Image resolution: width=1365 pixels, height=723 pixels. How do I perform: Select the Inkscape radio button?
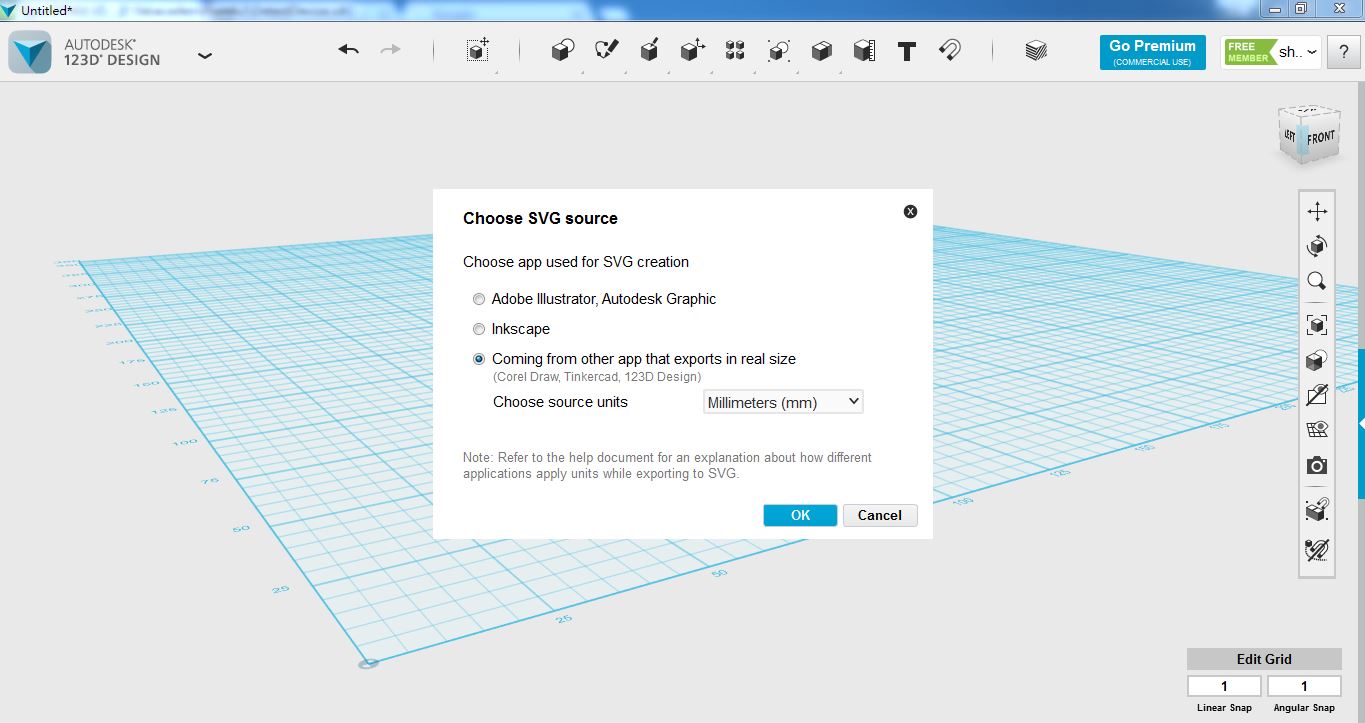pos(479,329)
